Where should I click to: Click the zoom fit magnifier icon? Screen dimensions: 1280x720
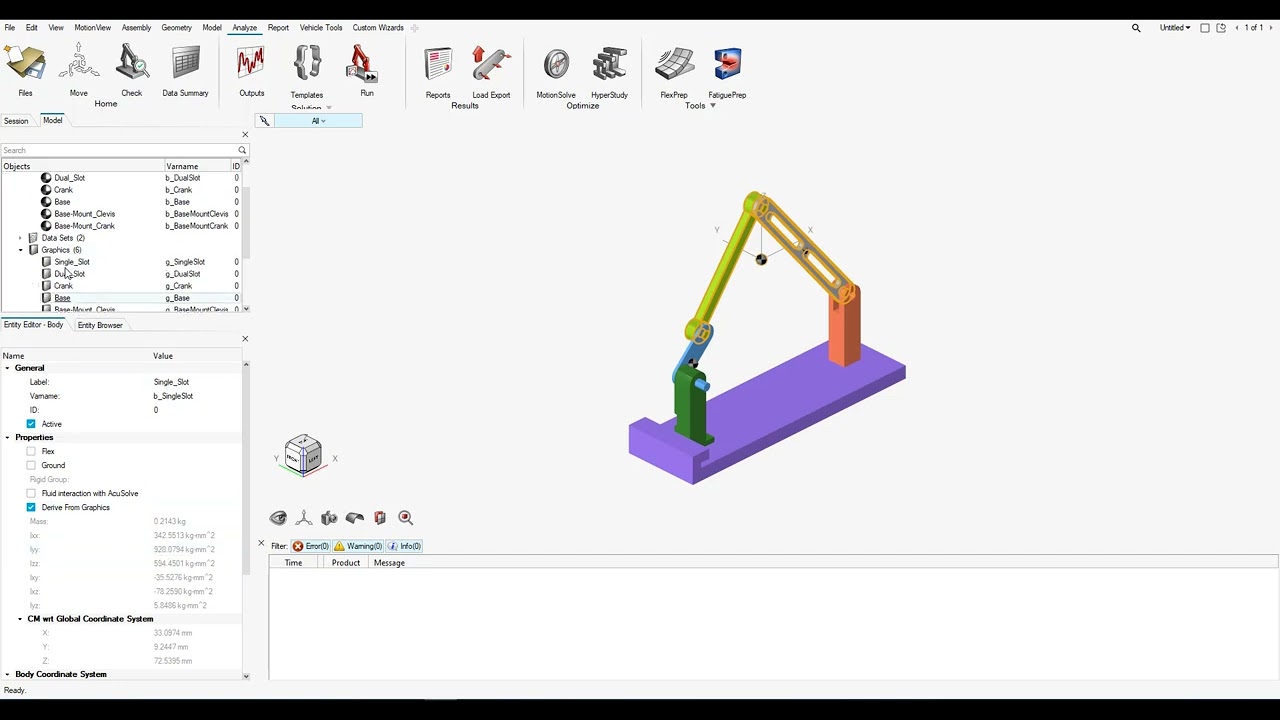click(405, 518)
